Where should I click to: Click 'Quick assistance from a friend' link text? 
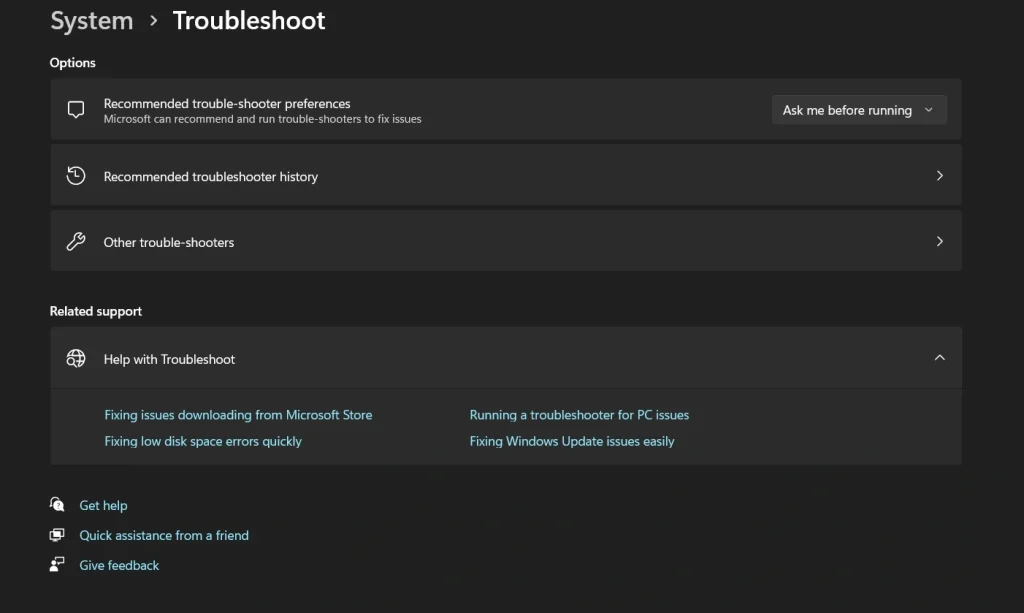pos(164,536)
